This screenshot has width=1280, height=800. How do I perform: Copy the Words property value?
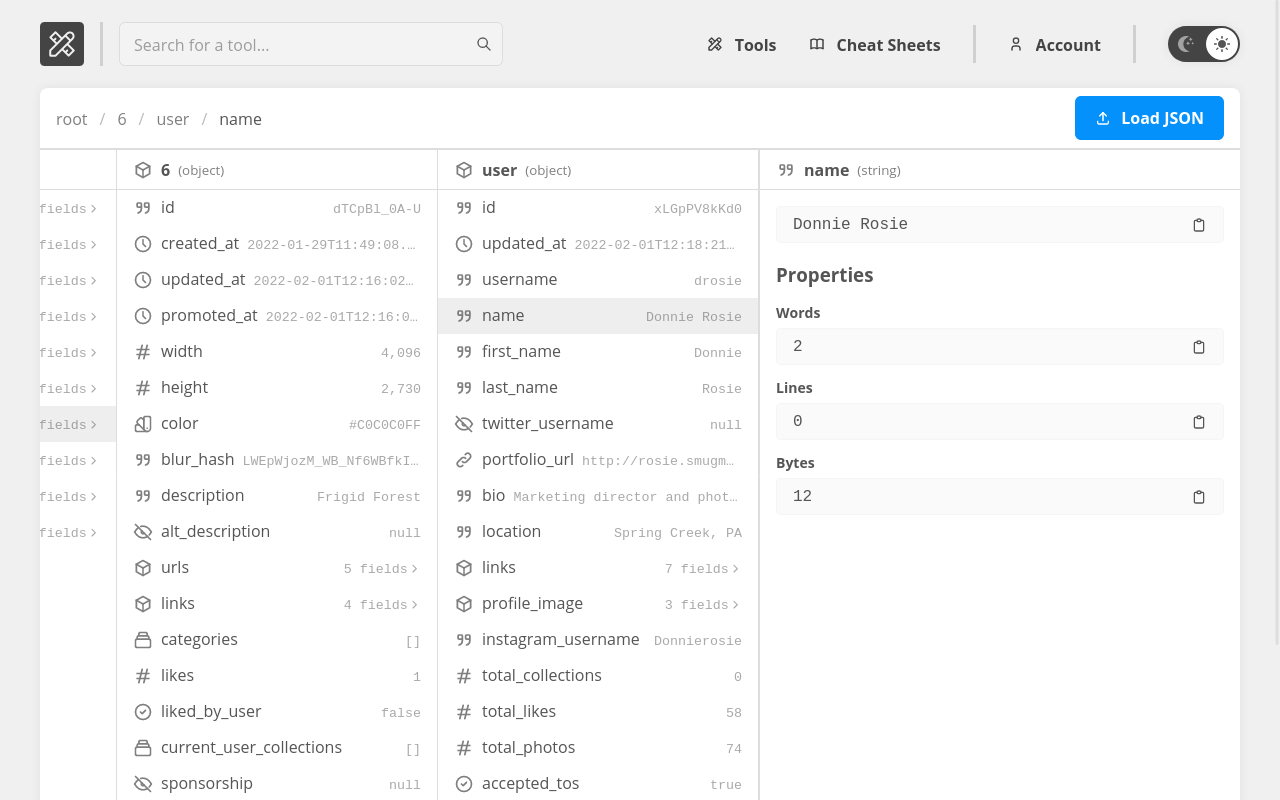[1199, 346]
